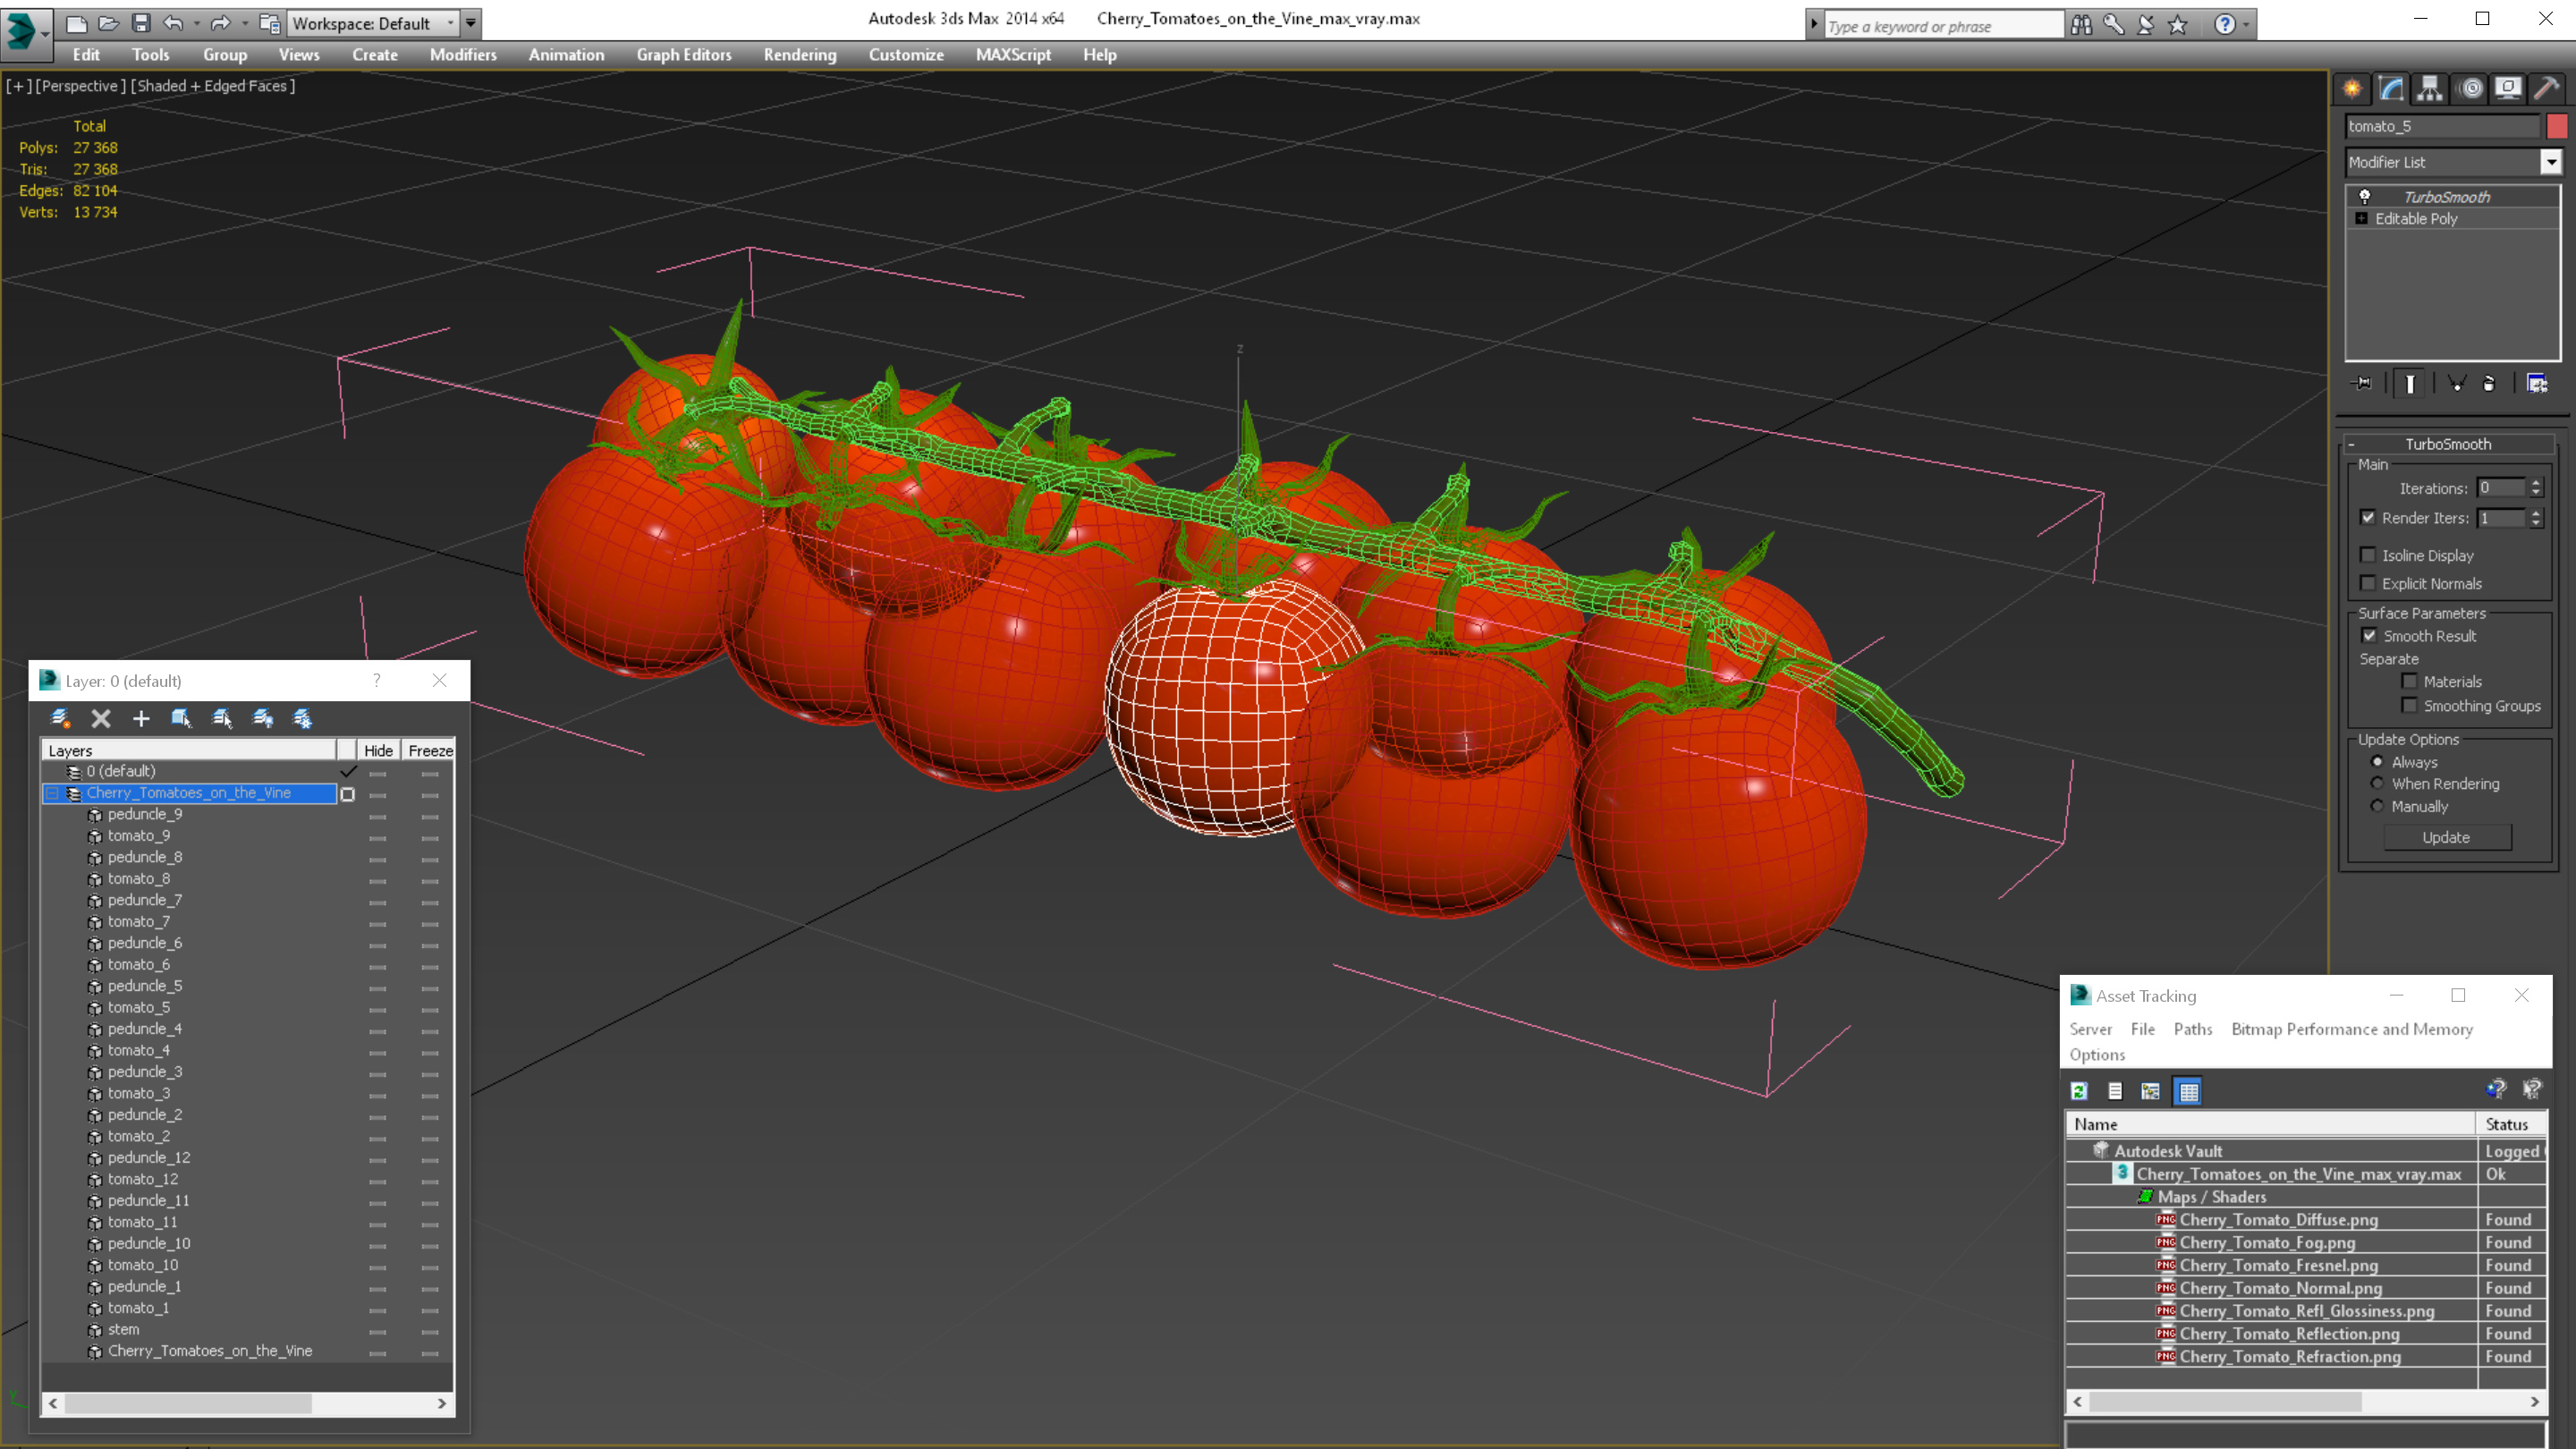Click the Save File toolbar icon
Viewport: 2576px width, 1449px height.
click(141, 23)
